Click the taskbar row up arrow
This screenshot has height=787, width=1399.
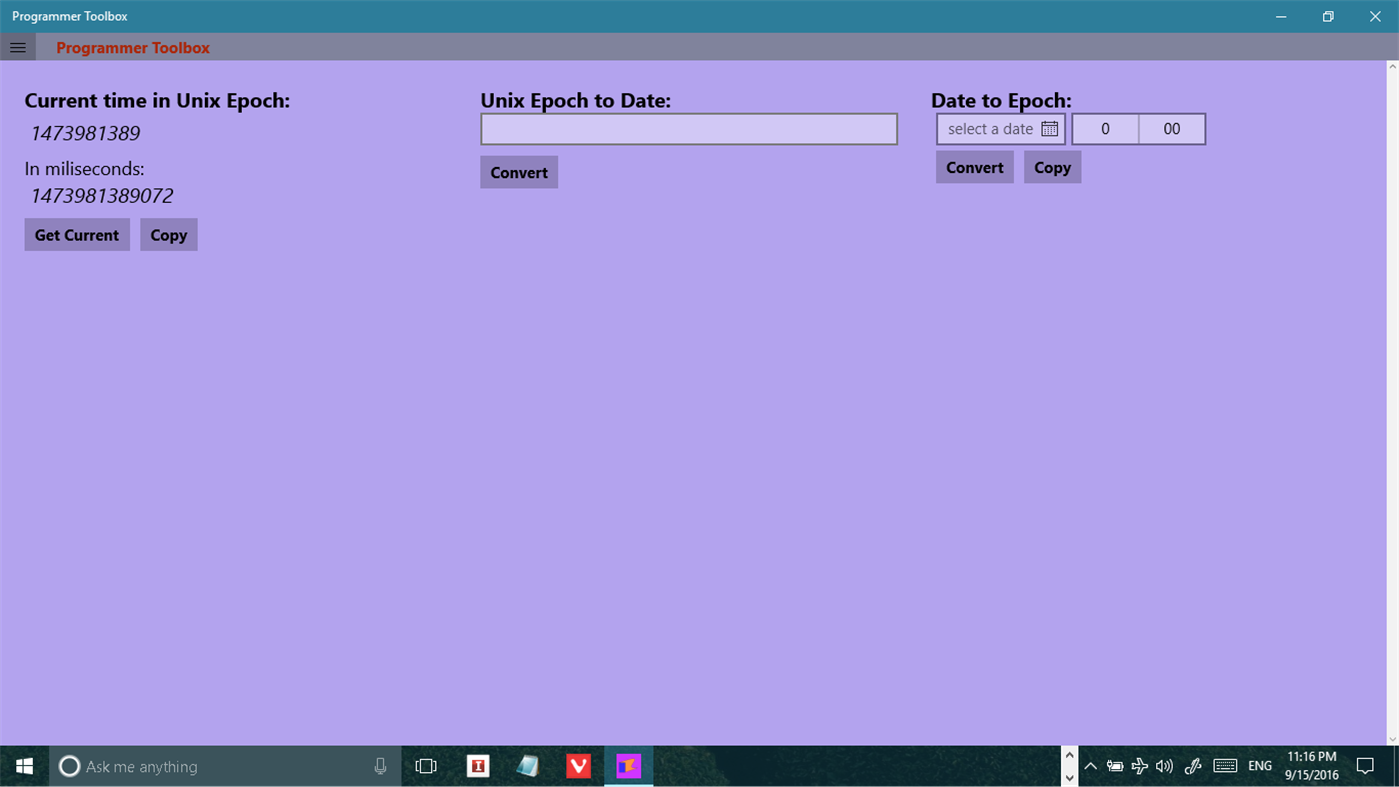(x=1069, y=756)
